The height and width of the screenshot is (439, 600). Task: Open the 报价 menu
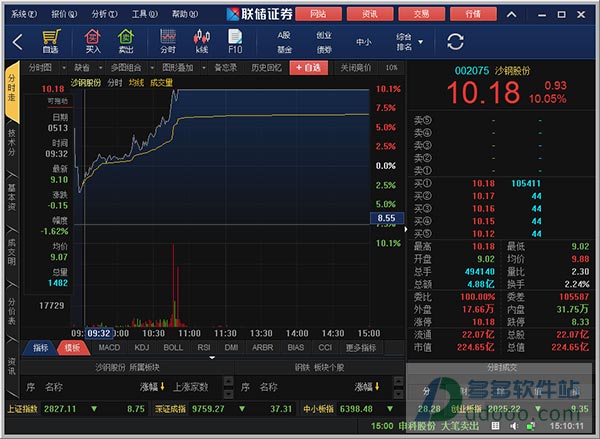coord(64,14)
